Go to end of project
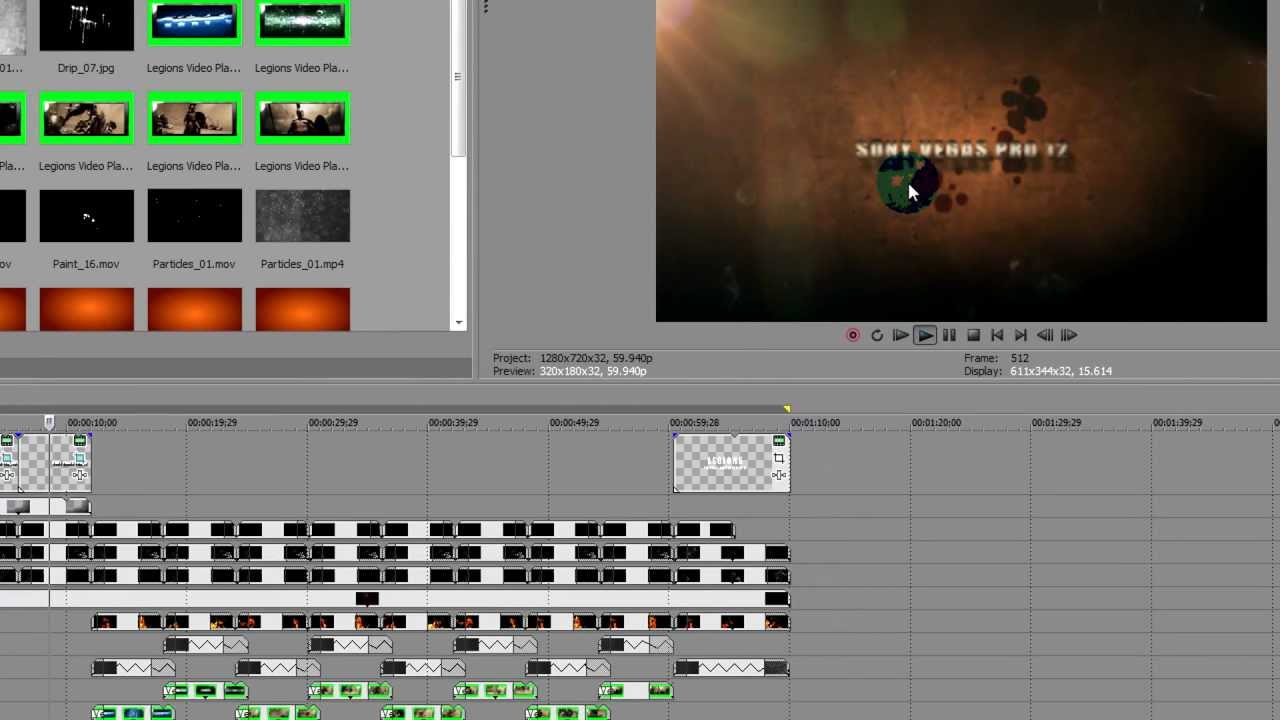The width and height of the screenshot is (1280, 720). 1021,336
